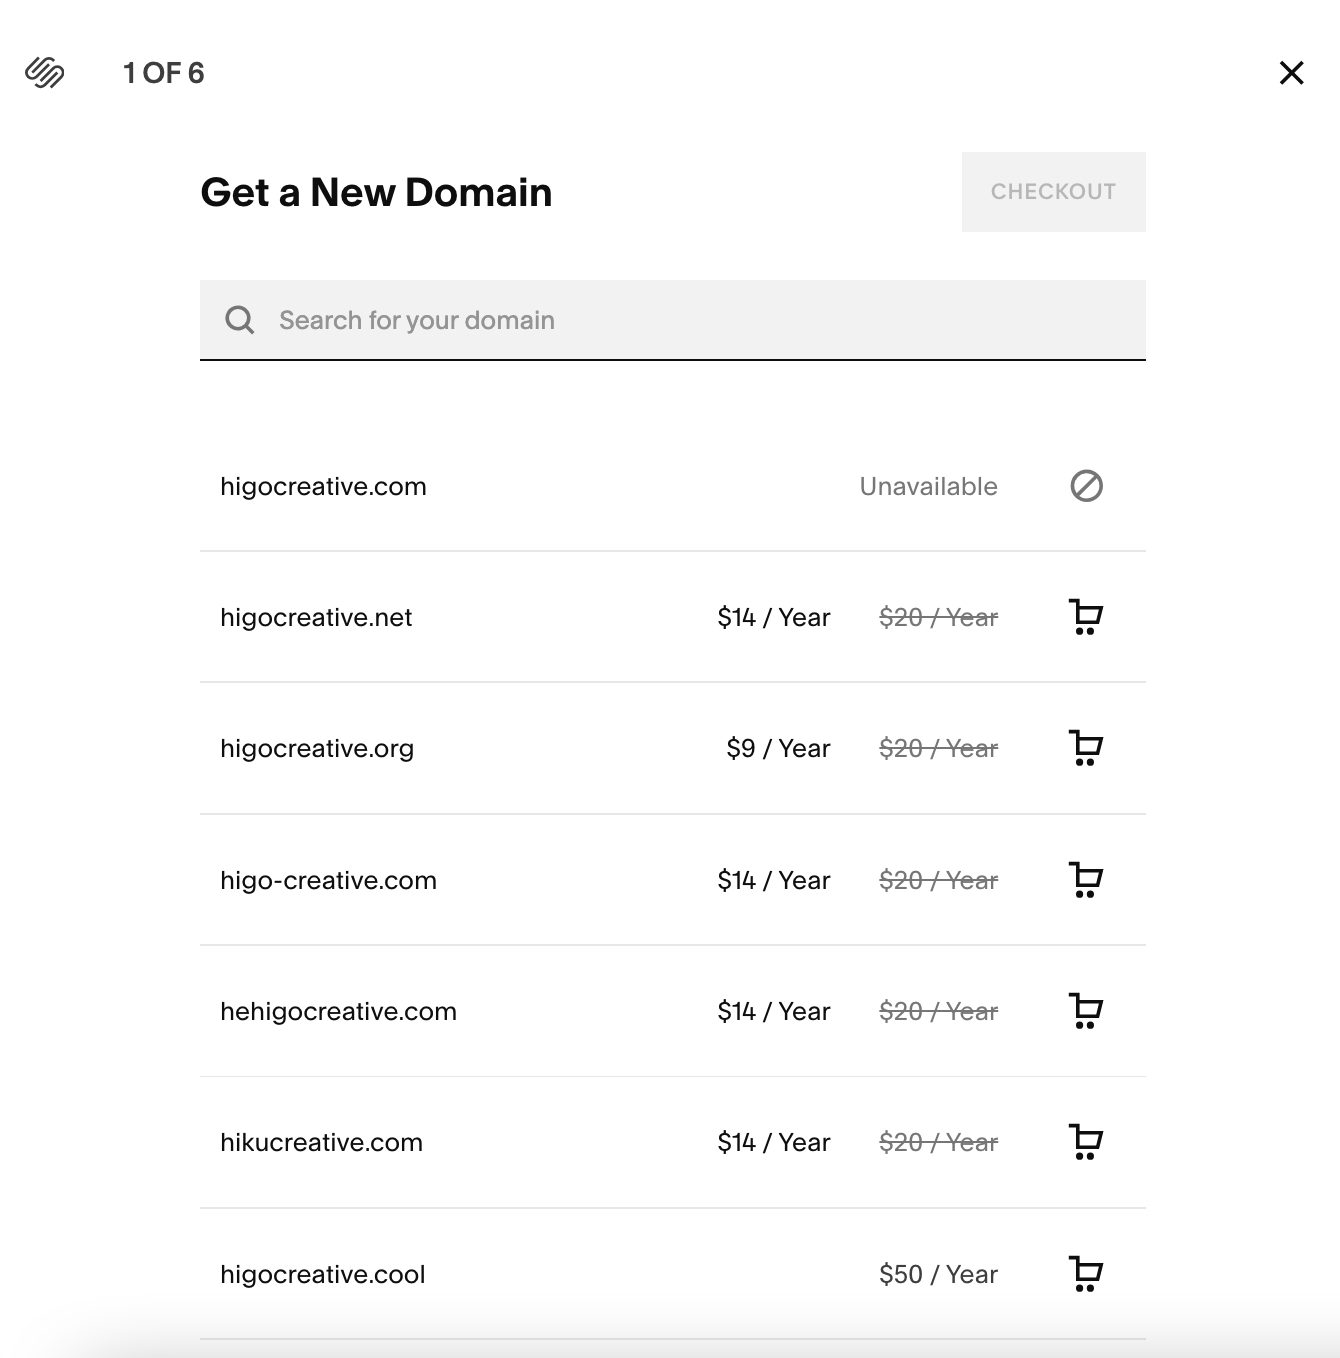Click inside the domain search field

600,319
